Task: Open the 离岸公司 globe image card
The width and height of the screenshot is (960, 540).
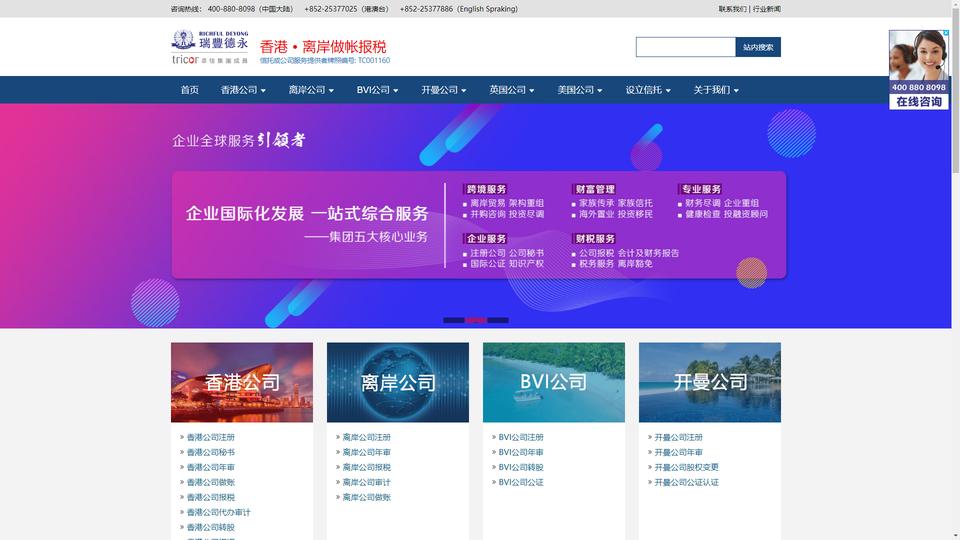Action: pos(398,382)
